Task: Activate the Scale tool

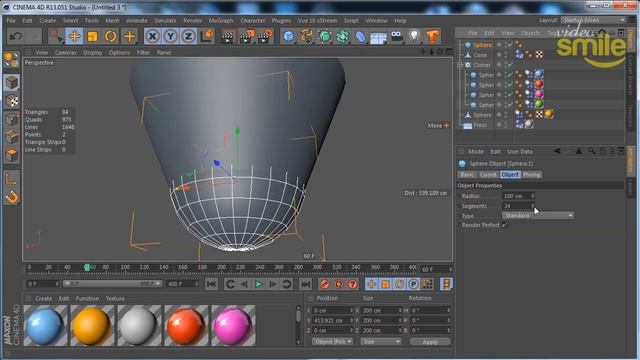Action: (x=92, y=36)
